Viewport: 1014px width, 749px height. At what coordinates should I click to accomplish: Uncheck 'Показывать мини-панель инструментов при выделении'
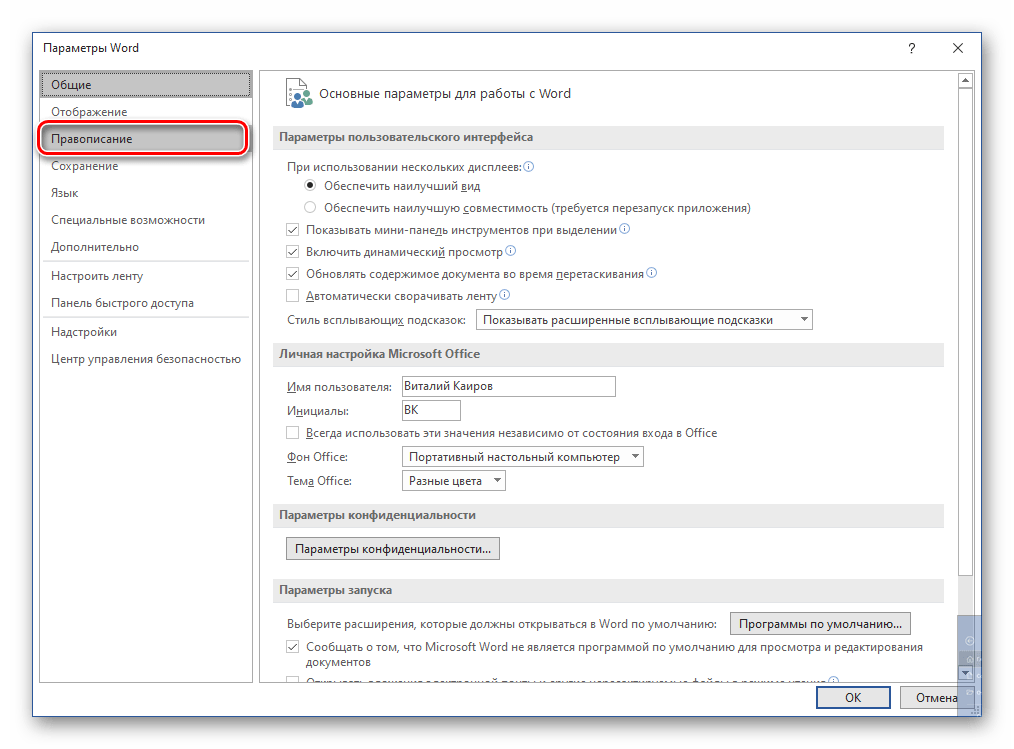[x=293, y=230]
